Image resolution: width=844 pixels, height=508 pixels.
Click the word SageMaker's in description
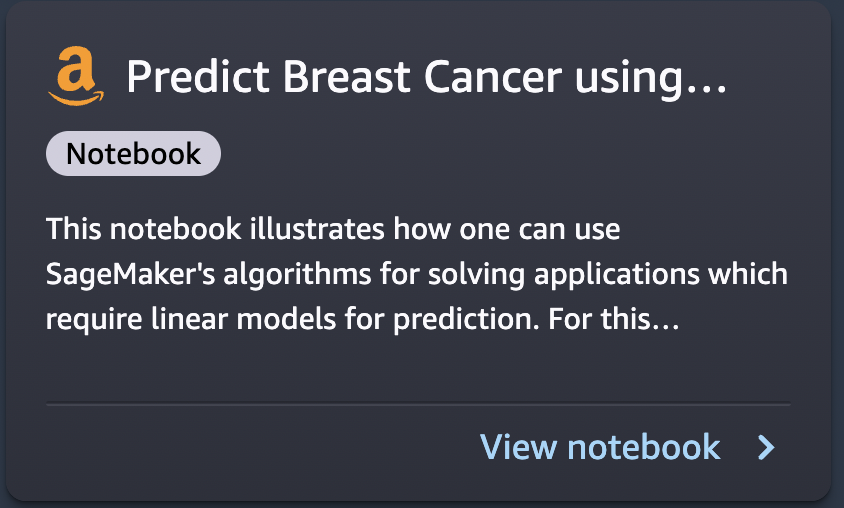[x=130, y=274]
